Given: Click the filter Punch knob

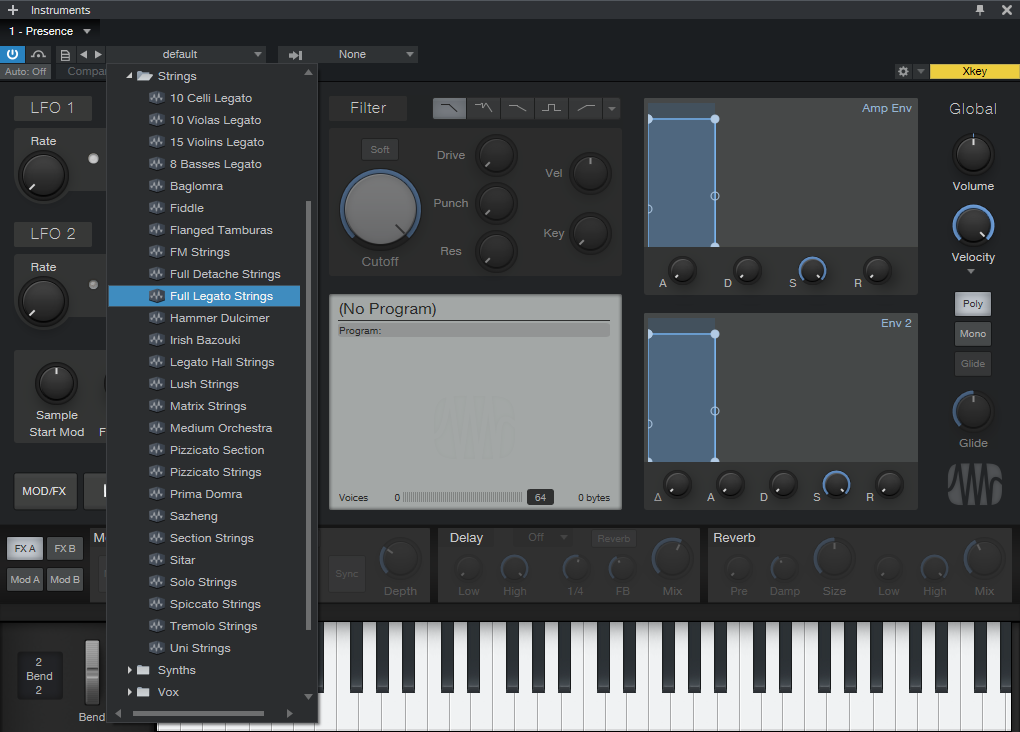Looking at the screenshot, I should [x=496, y=204].
